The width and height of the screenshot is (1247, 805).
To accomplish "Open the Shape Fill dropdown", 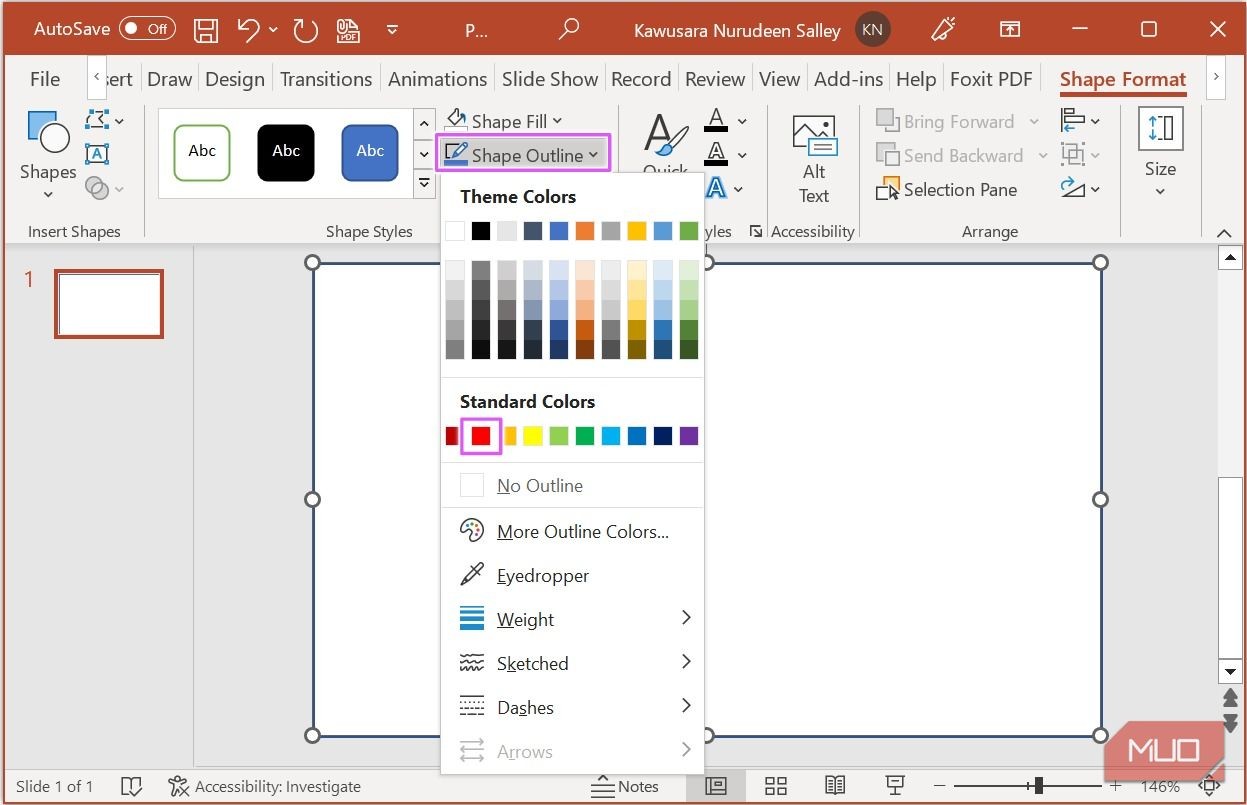I will [504, 121].
